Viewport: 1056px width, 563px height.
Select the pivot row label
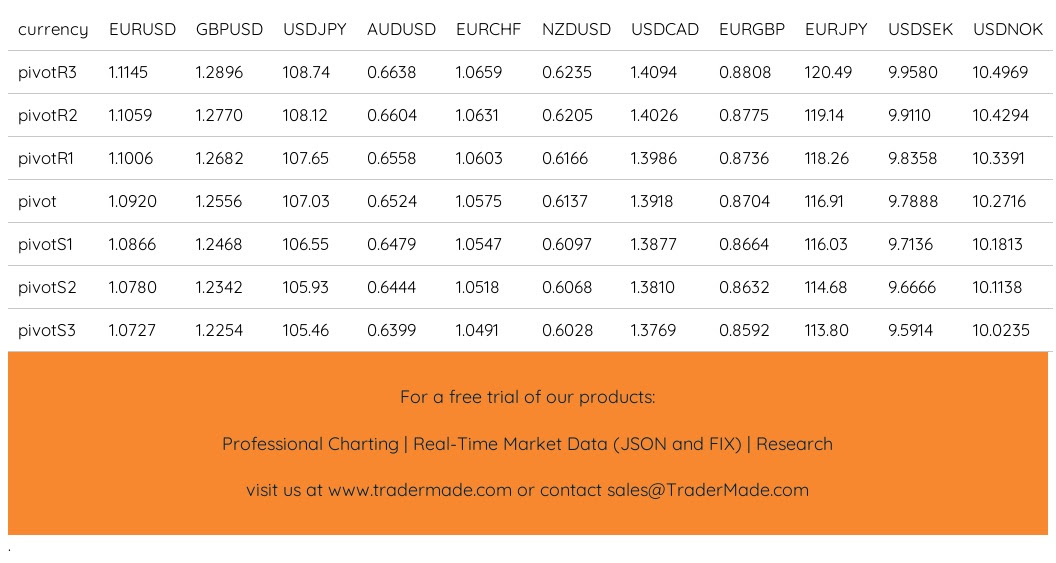tap(38, 202)
